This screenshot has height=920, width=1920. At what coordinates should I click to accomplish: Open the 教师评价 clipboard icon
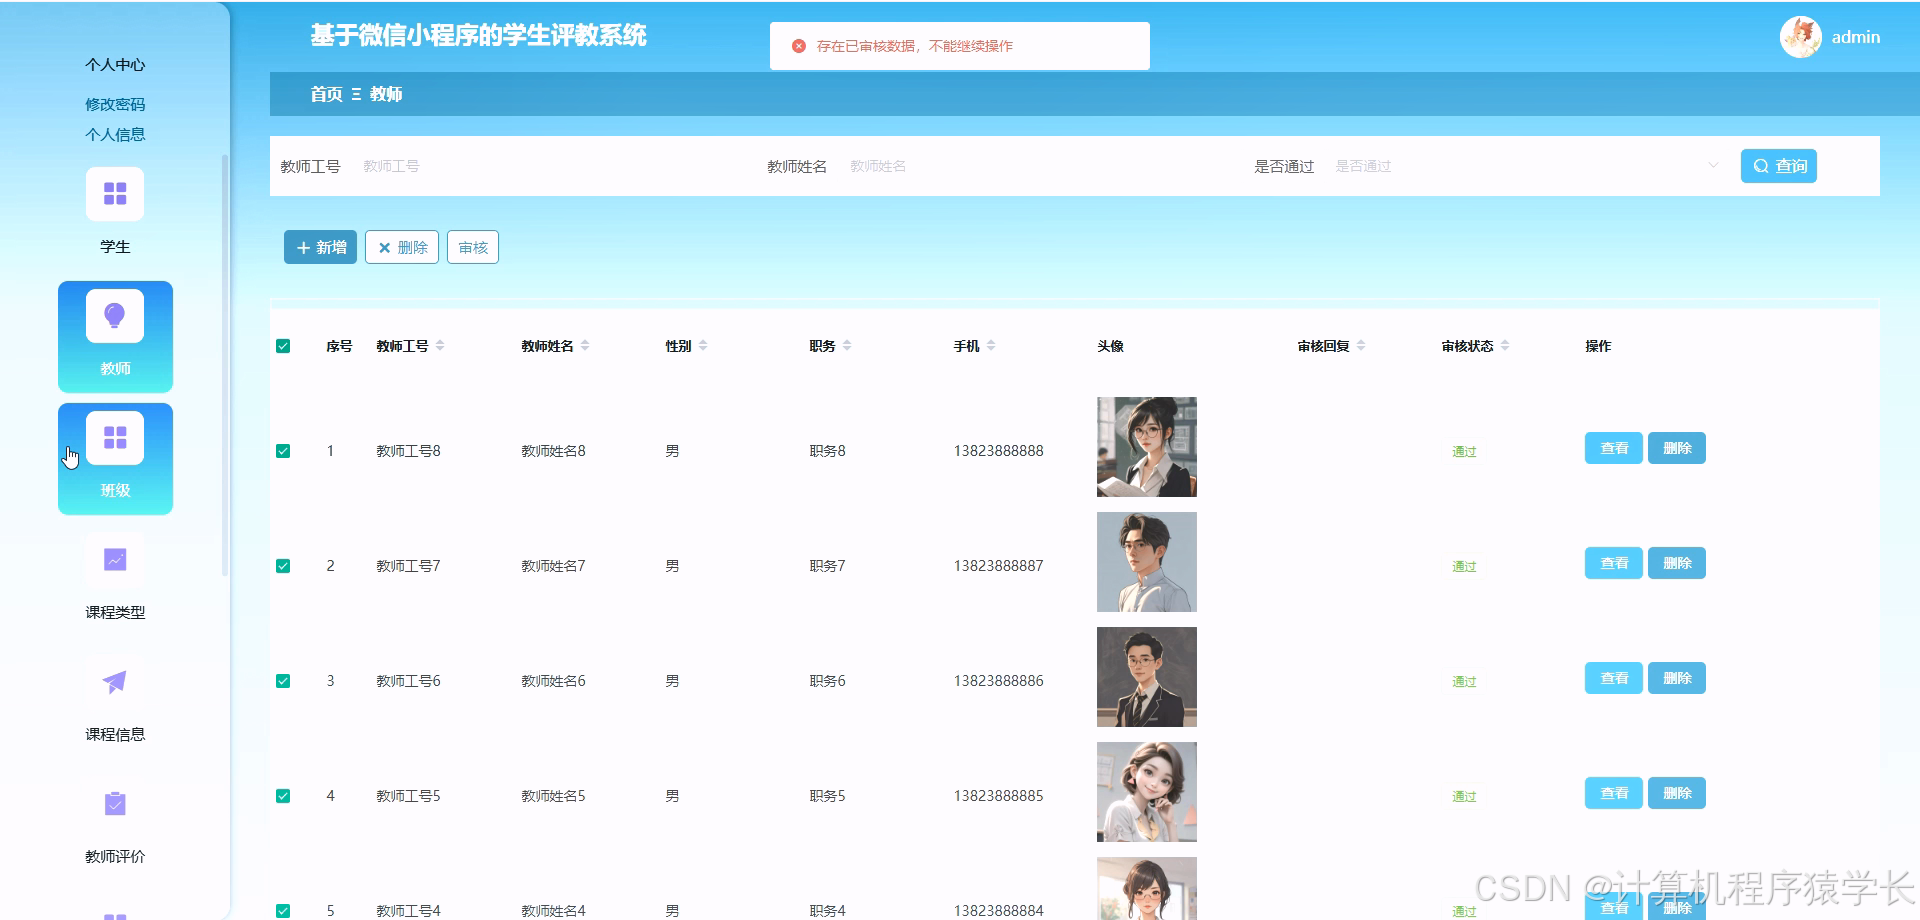(114, 803)
